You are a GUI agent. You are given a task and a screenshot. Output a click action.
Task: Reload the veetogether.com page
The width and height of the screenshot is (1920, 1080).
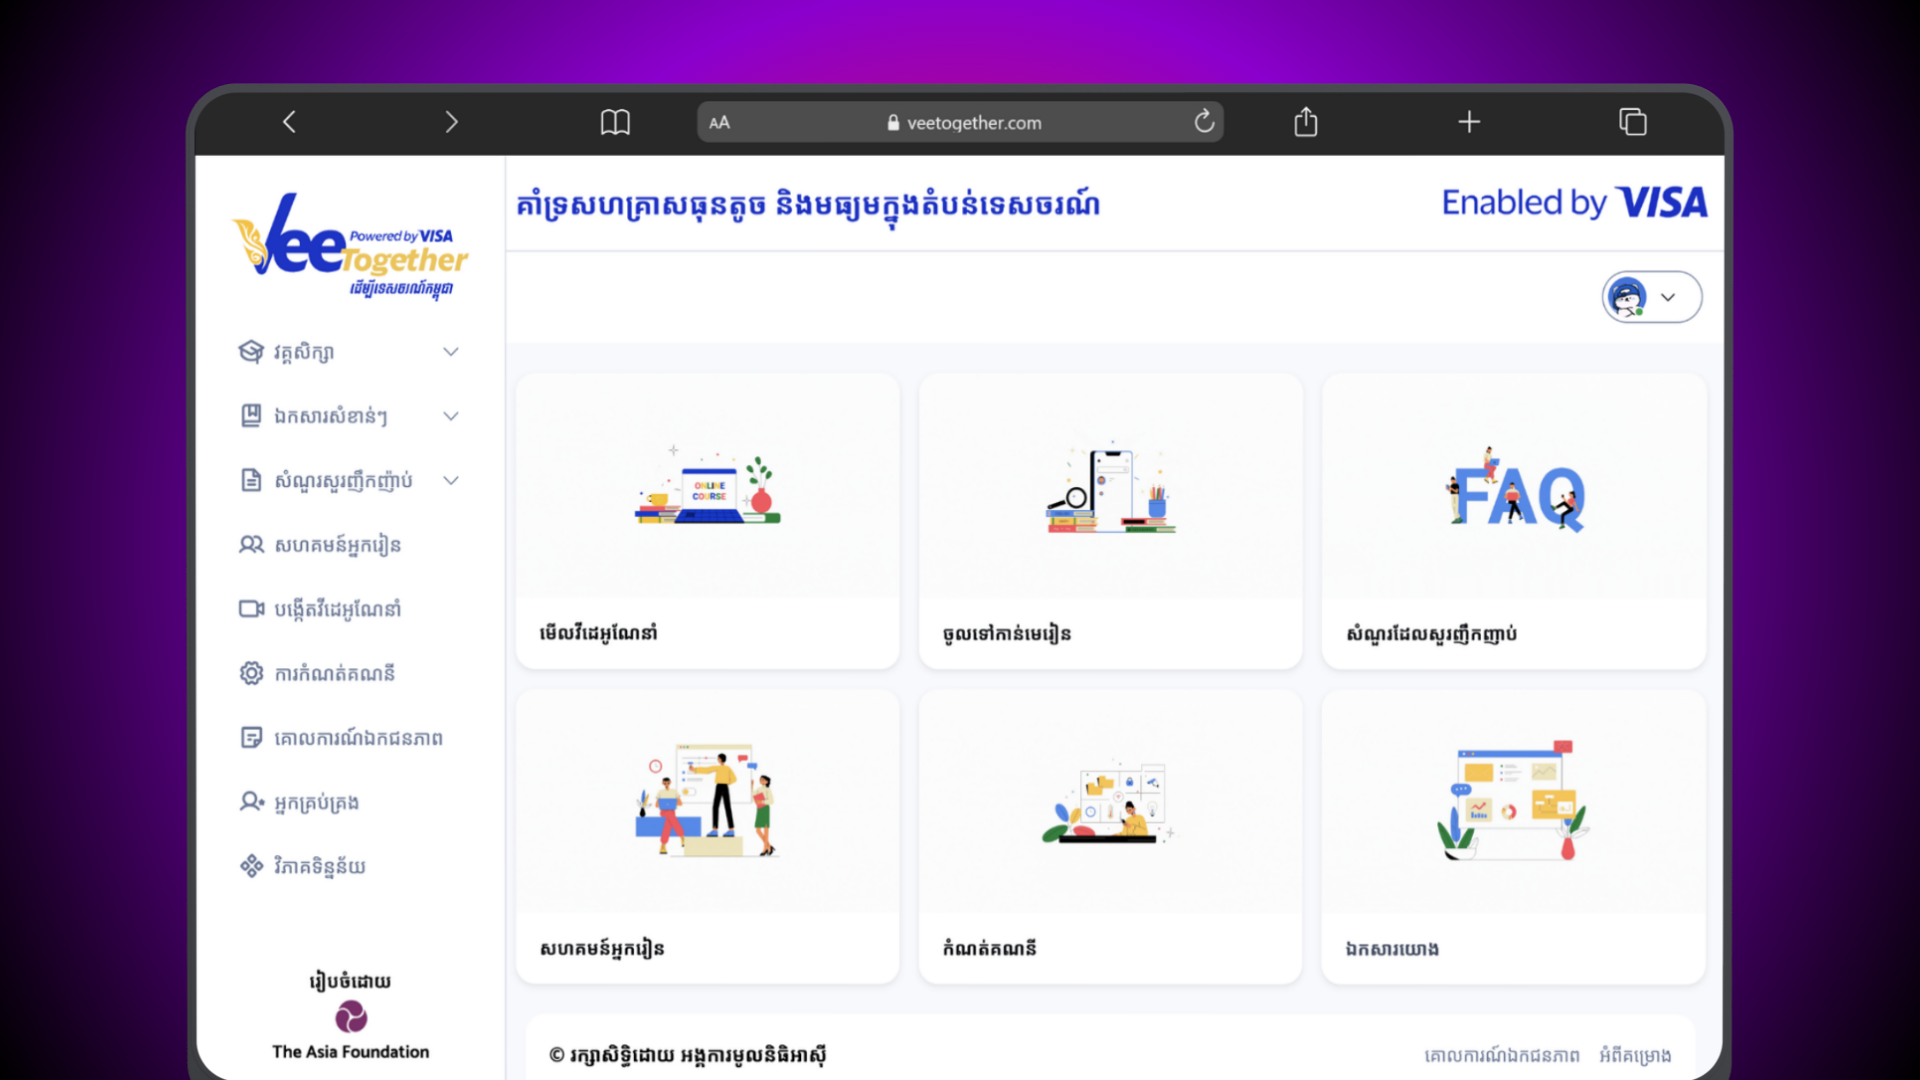click(x=1204, y=122)
